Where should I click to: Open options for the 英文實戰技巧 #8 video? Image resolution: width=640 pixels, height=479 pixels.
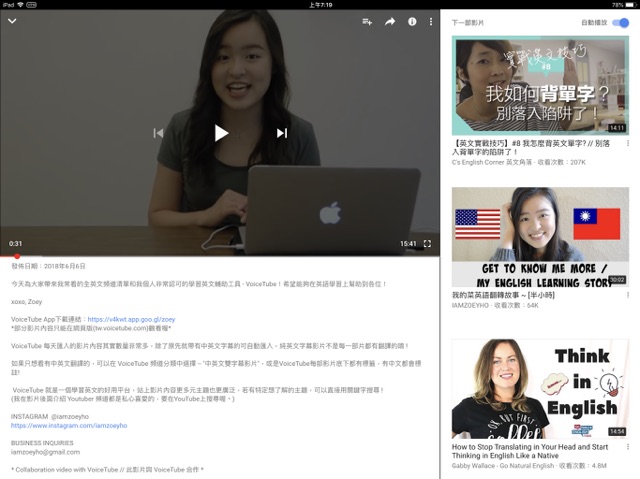[627, 144]
